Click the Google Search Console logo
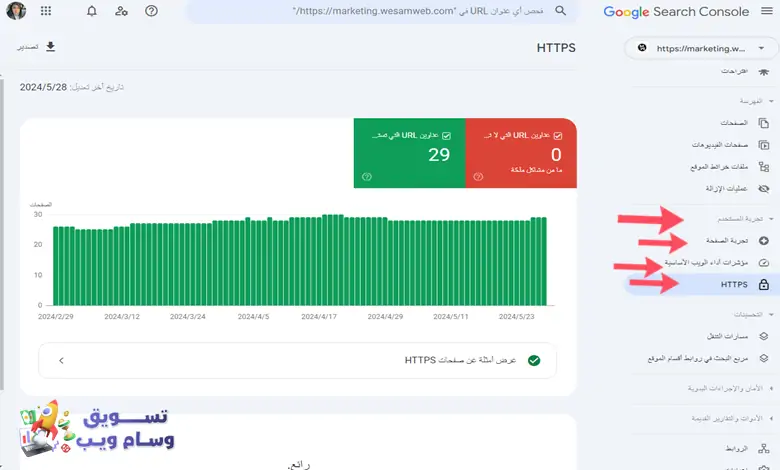780x470 pixels. click(676, 11)
